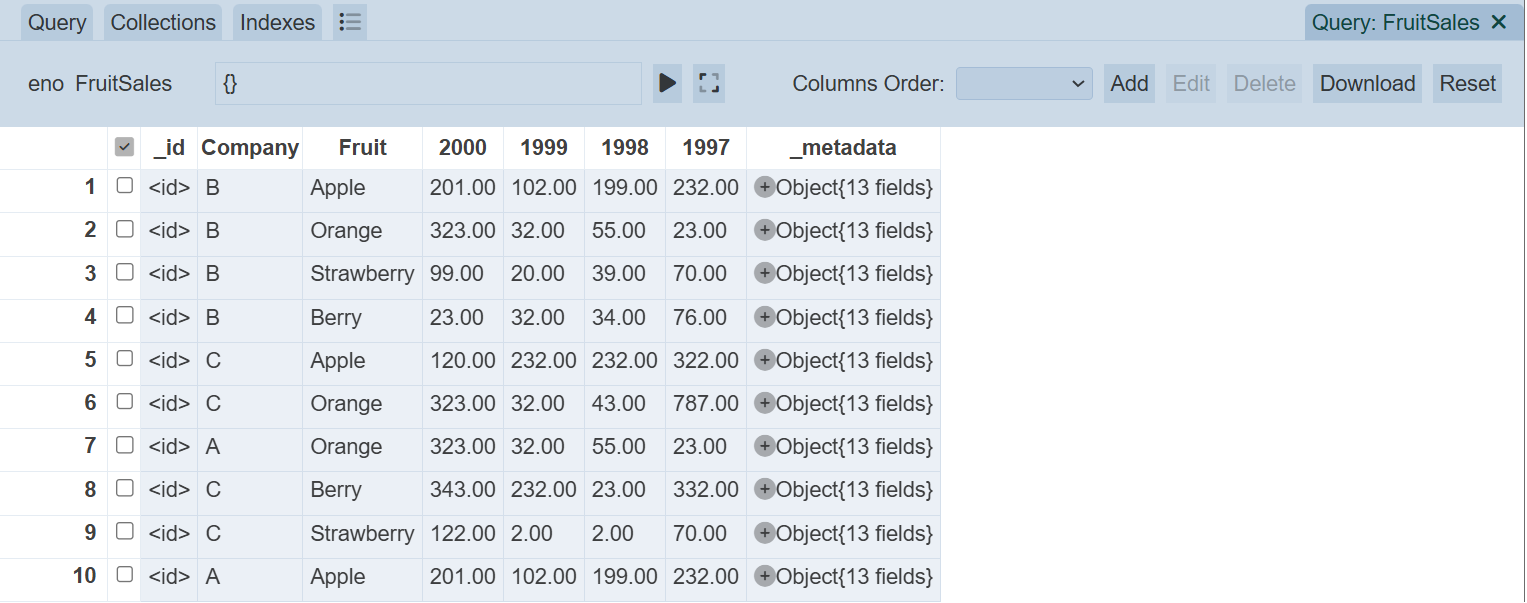
Task: Expand metadata plus icon in row 7
Action: (x=764, y=446)
